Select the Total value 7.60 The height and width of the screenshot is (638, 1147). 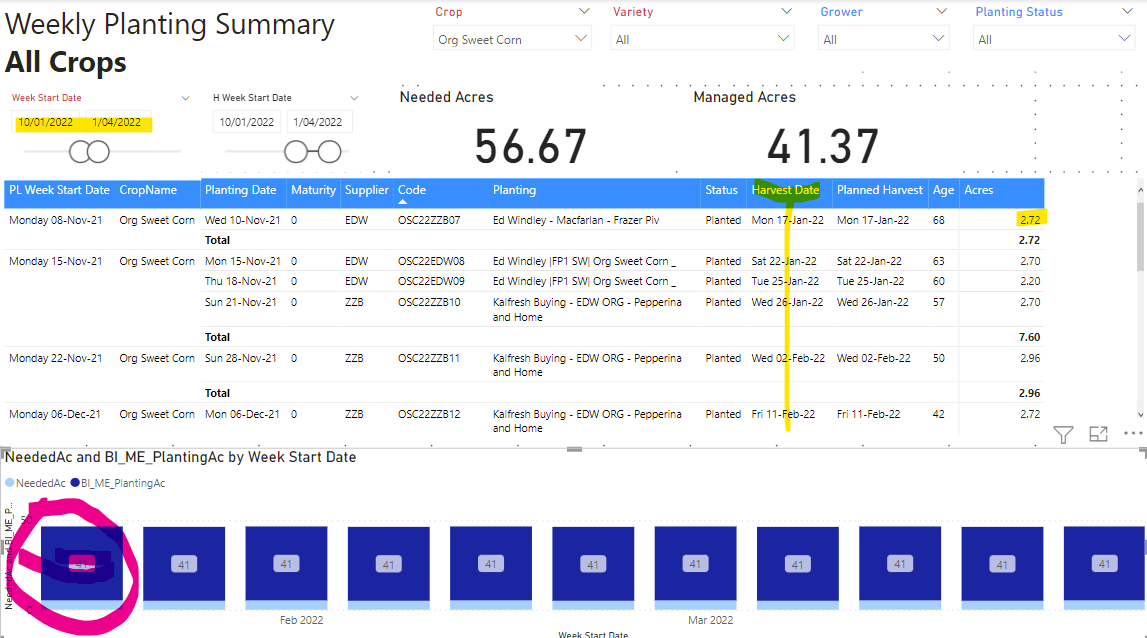pyautogui.click(x=1029, y=337)
